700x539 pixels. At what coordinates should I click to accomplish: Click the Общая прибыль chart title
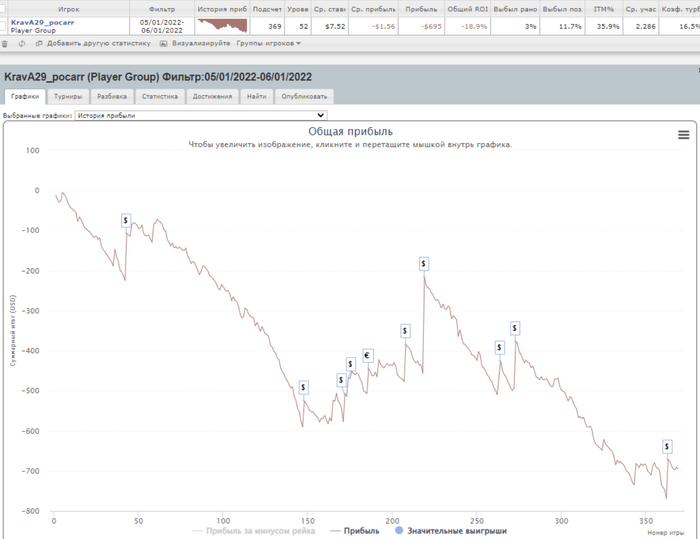(350, 131)
